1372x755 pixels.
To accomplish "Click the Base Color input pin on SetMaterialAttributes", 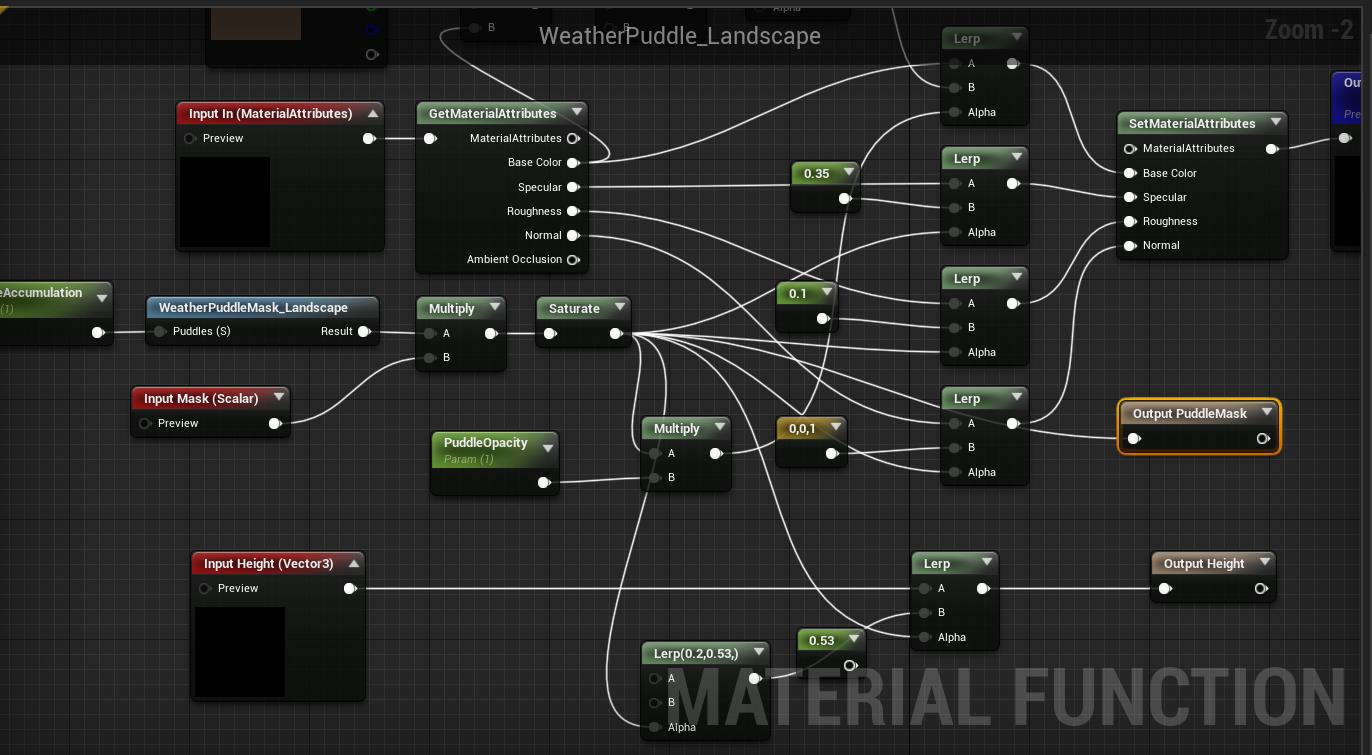I will (x=1130, y=173).
